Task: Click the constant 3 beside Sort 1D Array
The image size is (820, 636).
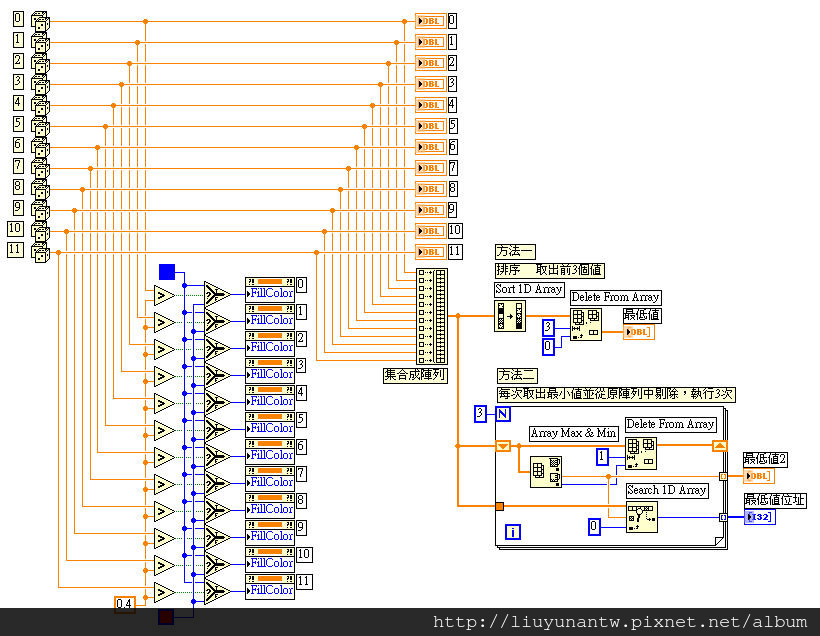Action: coord(548,328)
